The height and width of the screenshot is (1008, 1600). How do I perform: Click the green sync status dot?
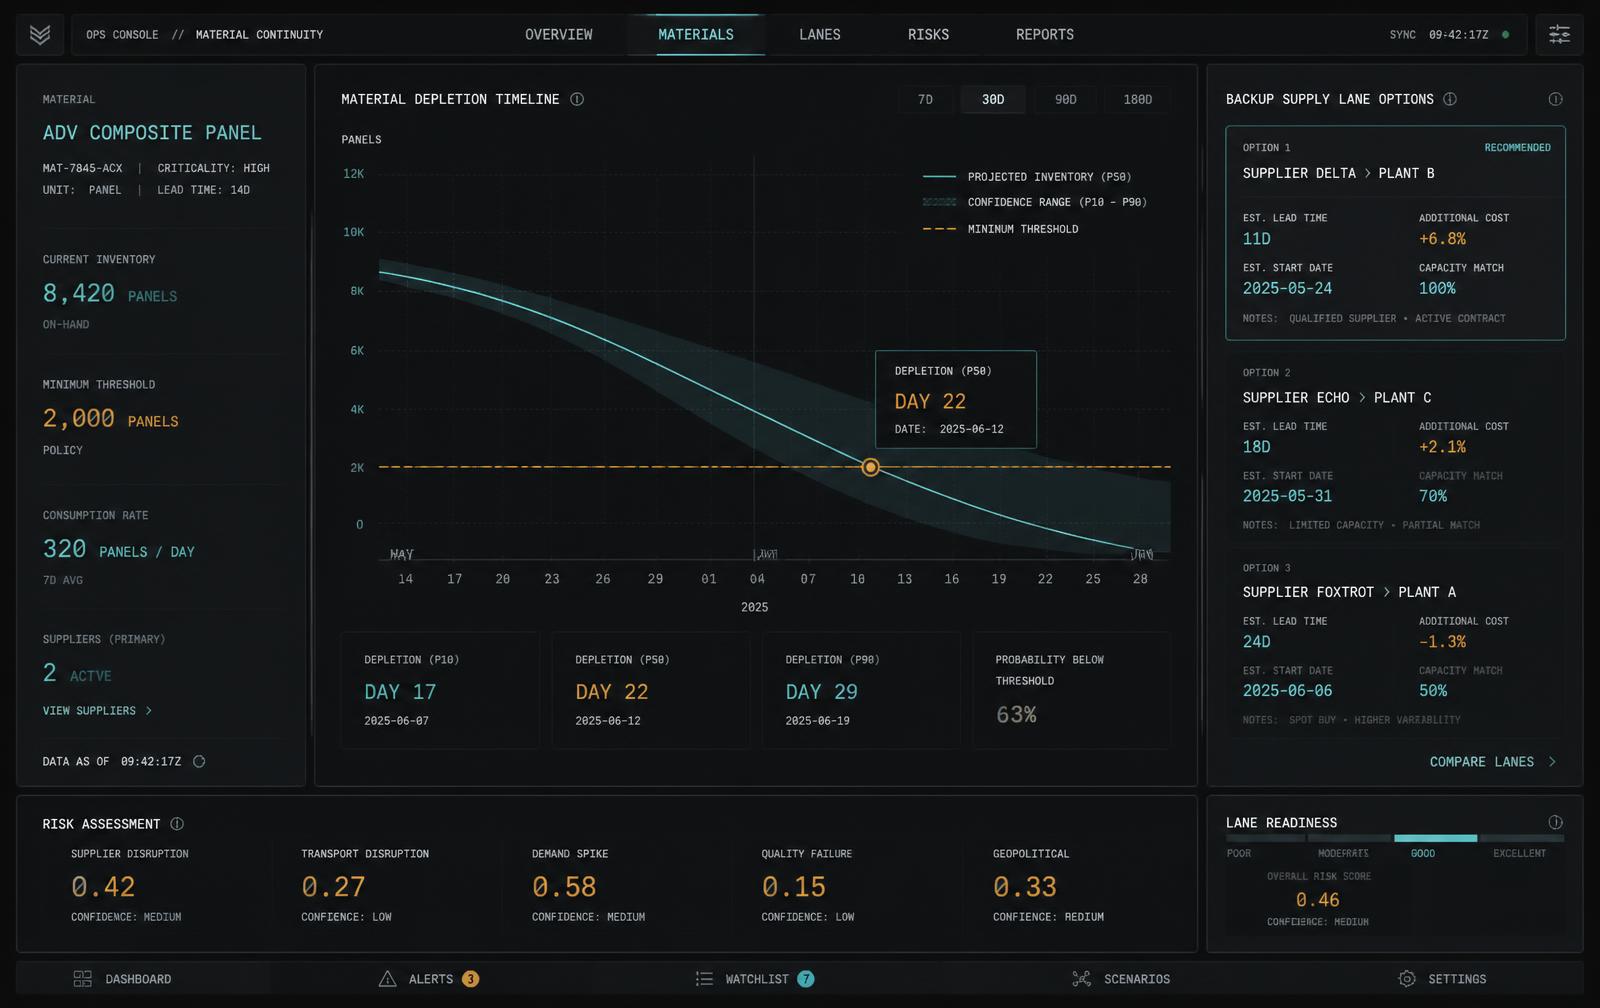(1506, 35)
